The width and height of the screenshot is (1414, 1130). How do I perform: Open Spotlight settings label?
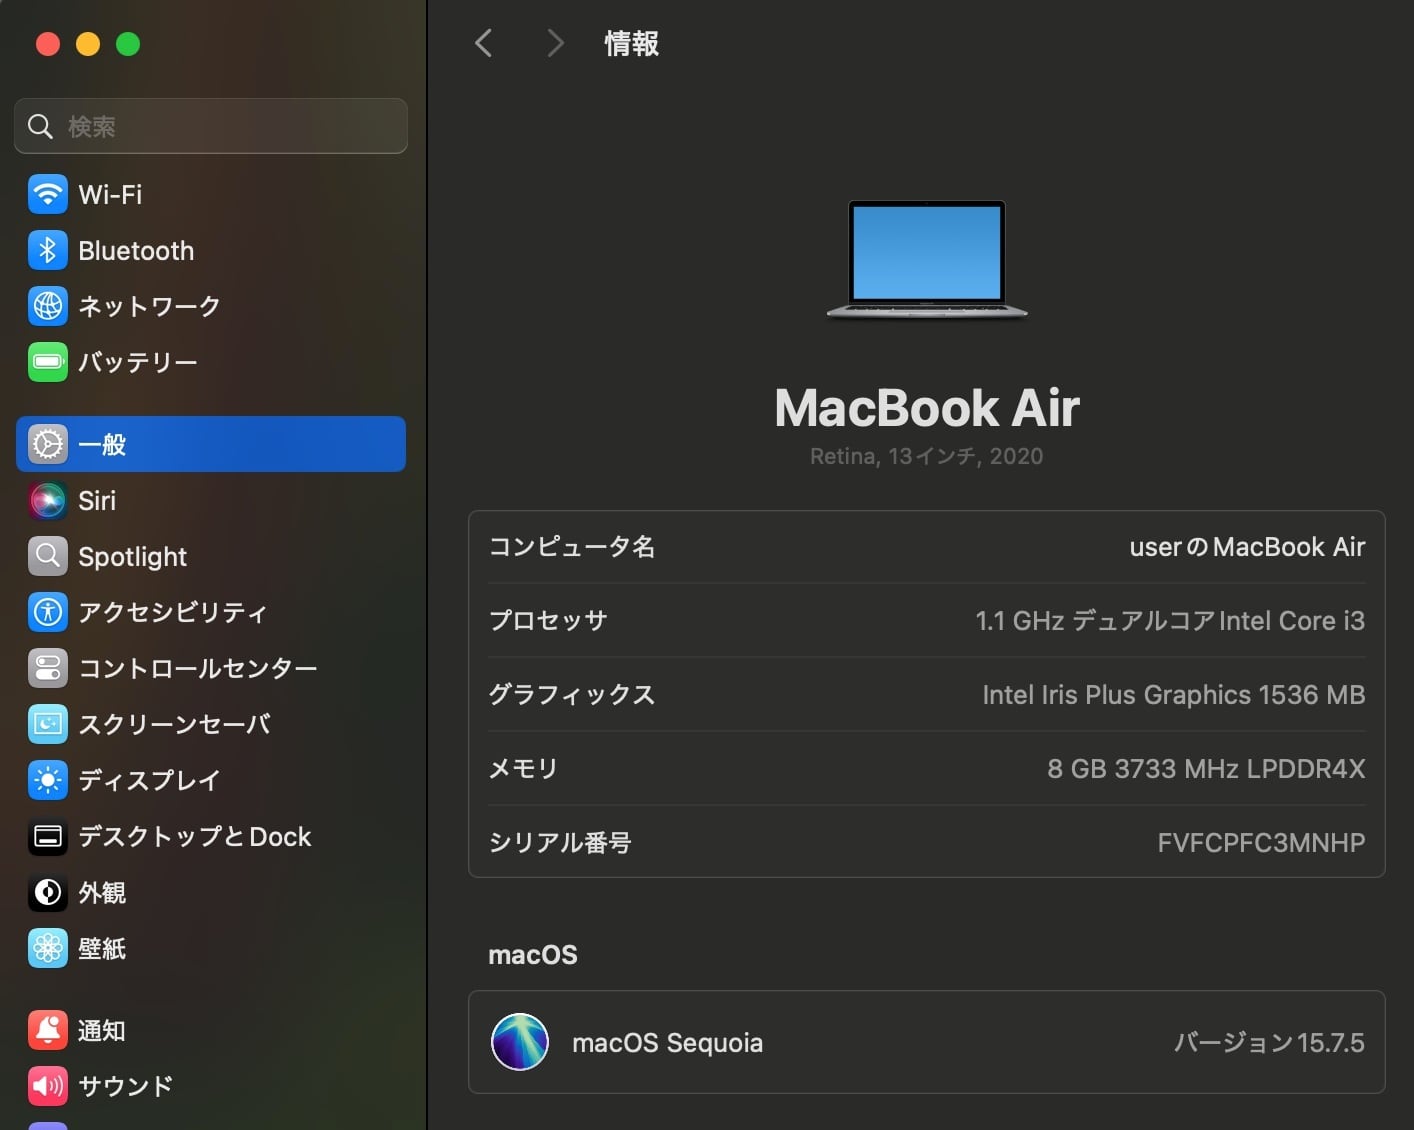click(132, 557)
